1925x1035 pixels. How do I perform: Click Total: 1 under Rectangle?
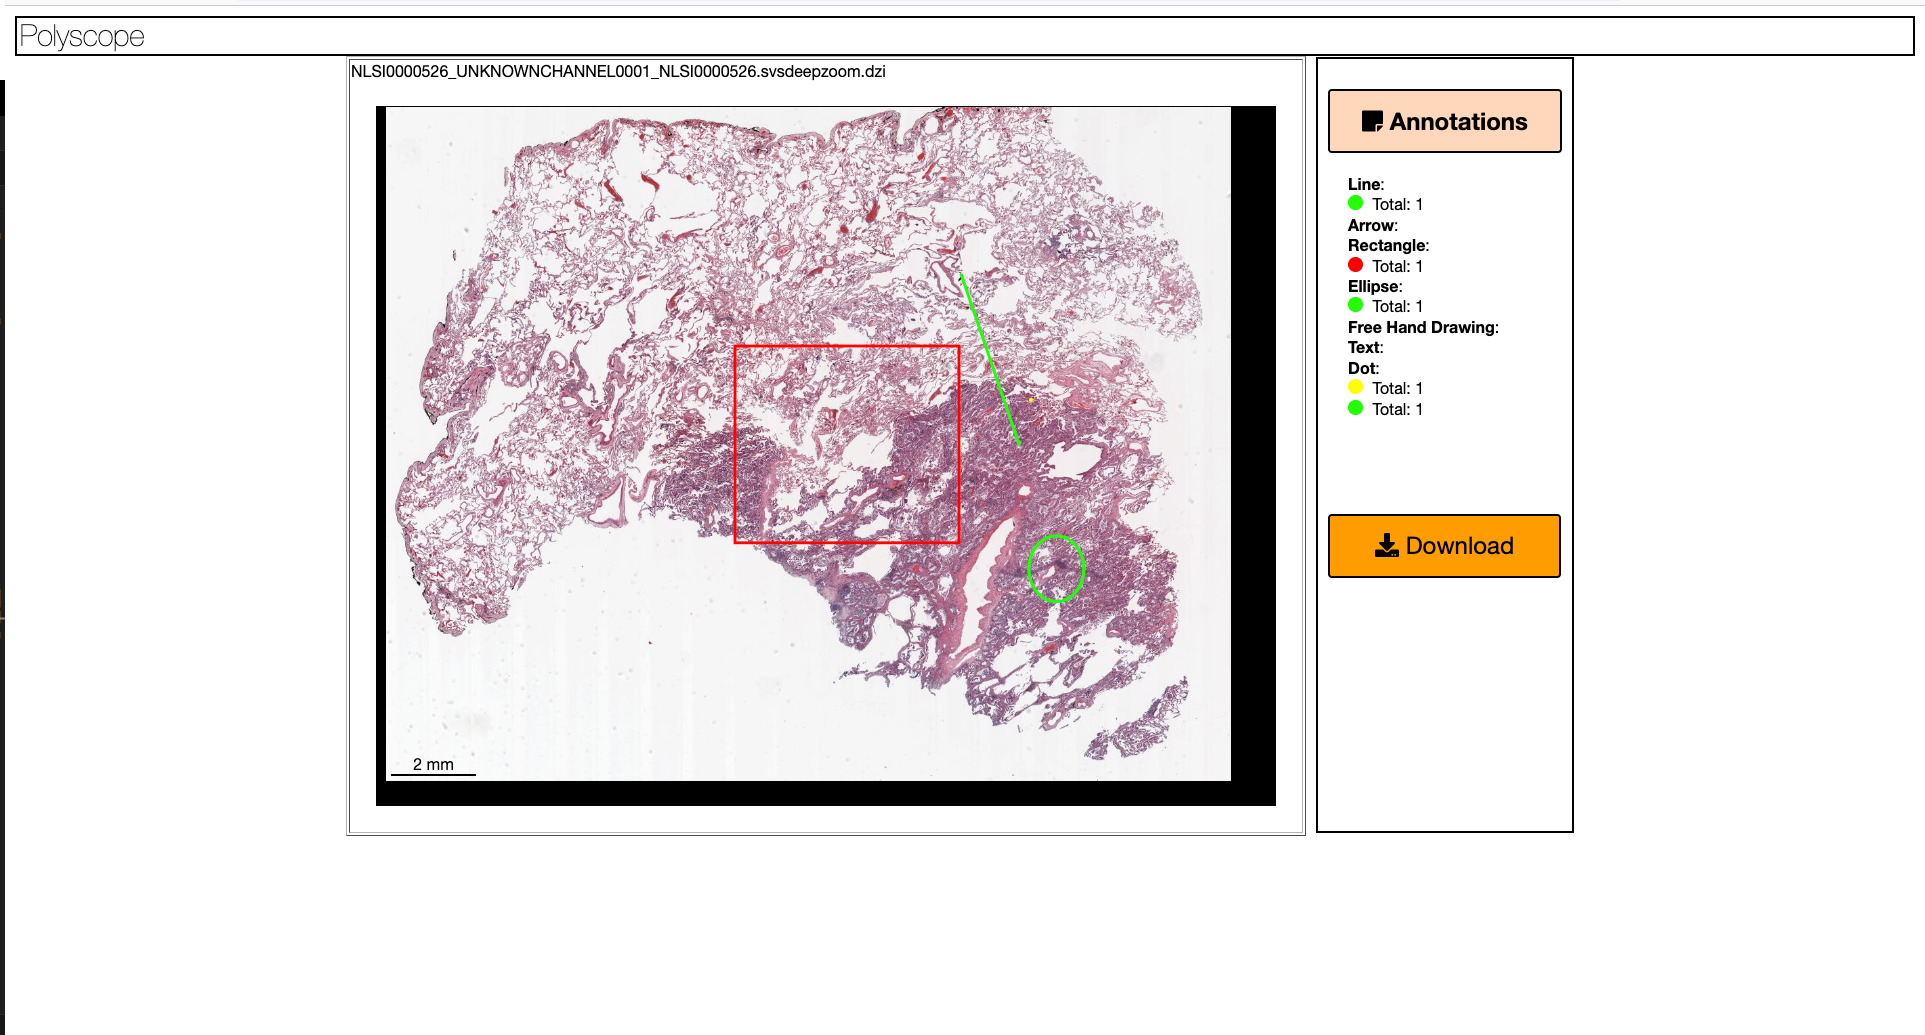point(1397,266)
